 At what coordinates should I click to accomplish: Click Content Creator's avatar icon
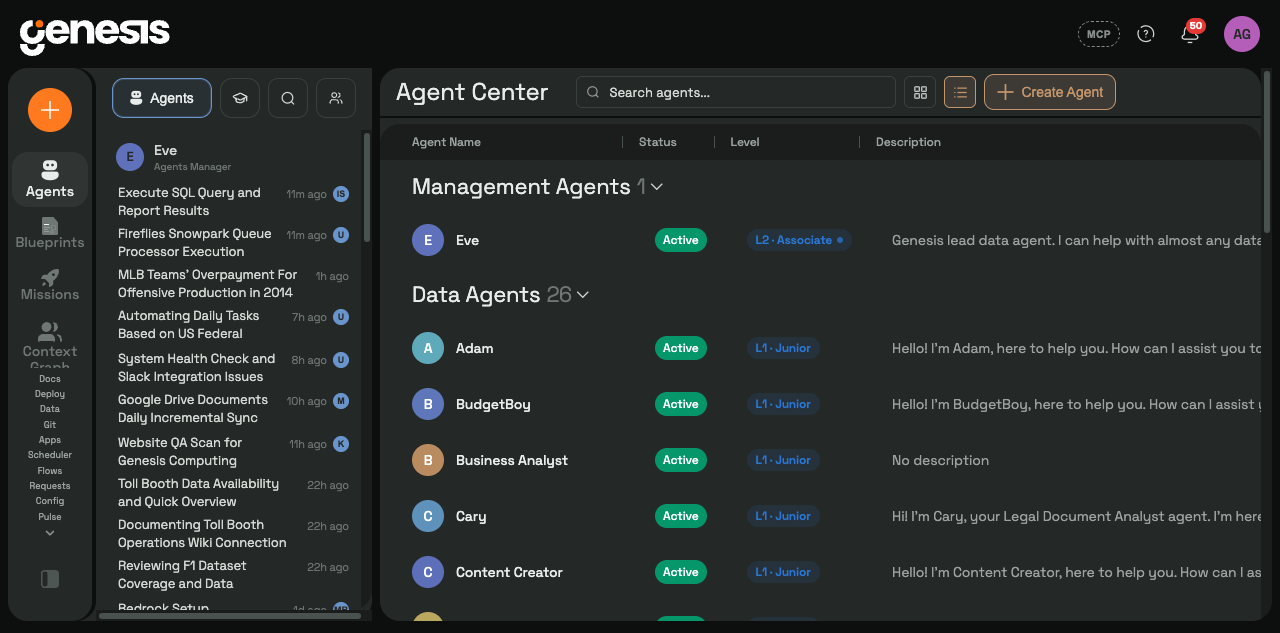[428, 572]
